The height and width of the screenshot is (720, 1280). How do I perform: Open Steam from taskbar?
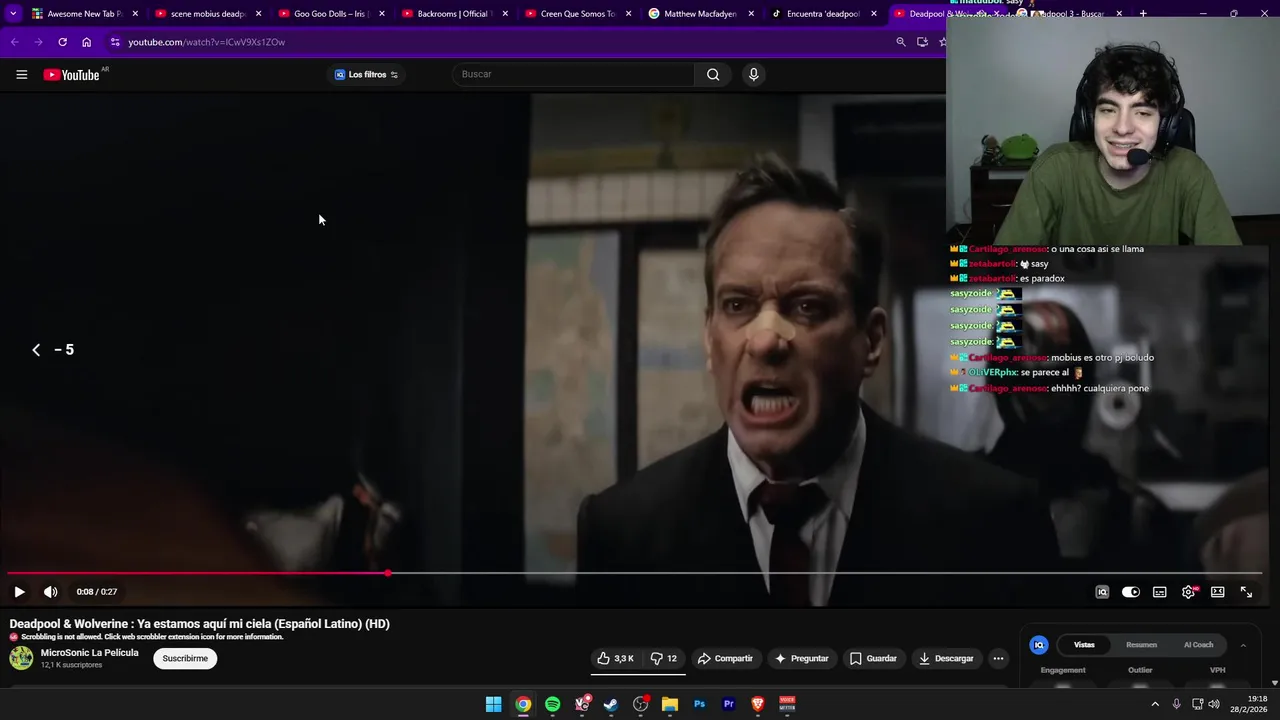611,704
